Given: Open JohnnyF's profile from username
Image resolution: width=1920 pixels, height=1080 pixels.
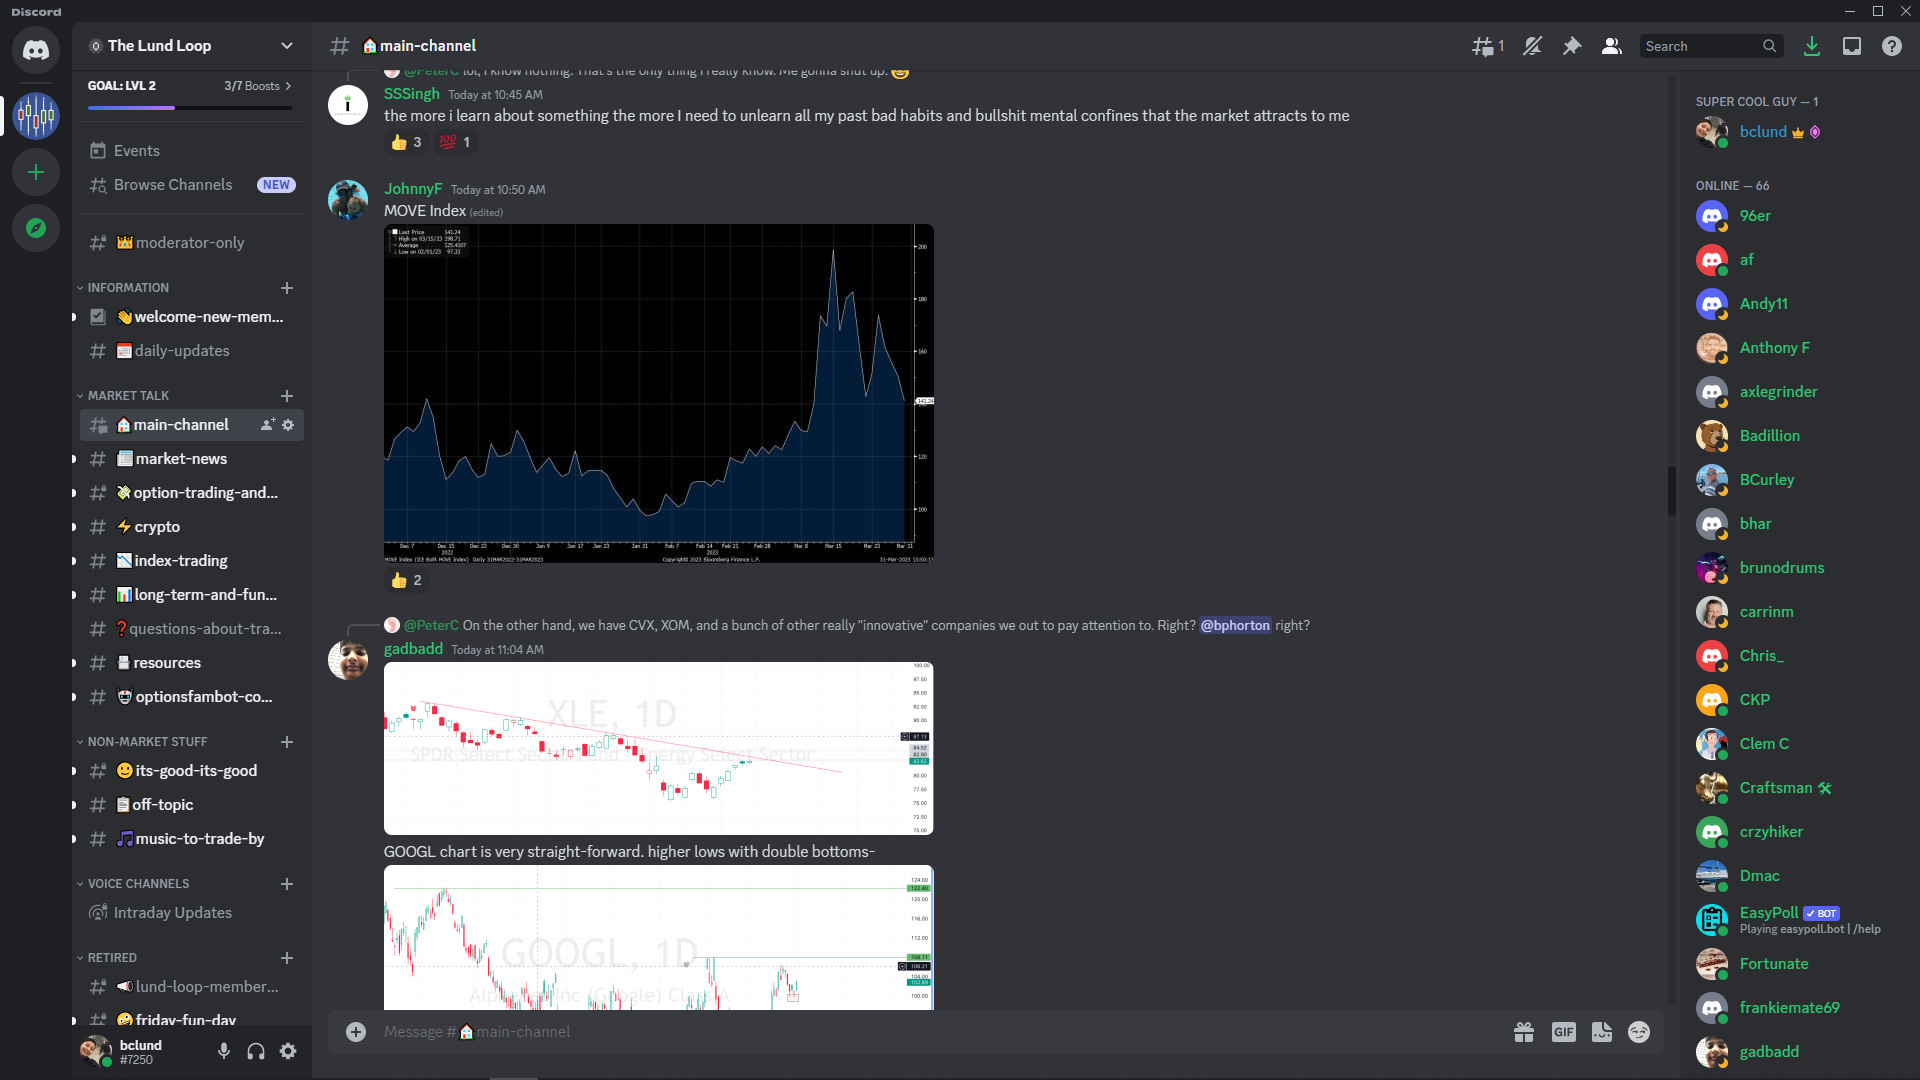Looking at the screenshot, I should point(413,189).
